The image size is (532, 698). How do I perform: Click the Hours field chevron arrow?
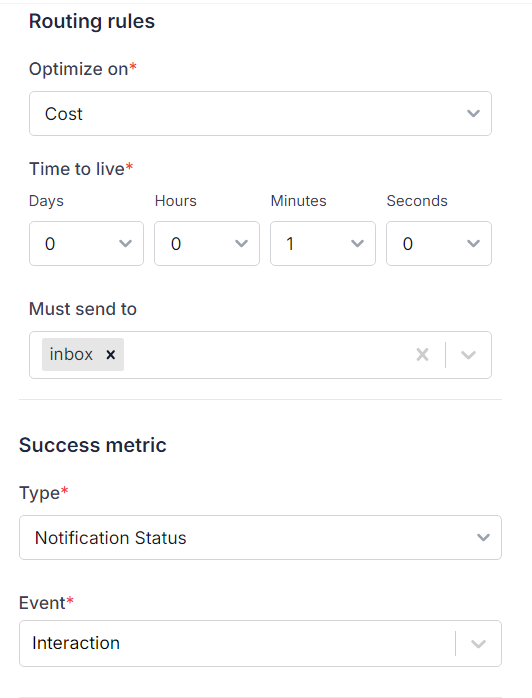pyautogui.click(x=241, y=243)
